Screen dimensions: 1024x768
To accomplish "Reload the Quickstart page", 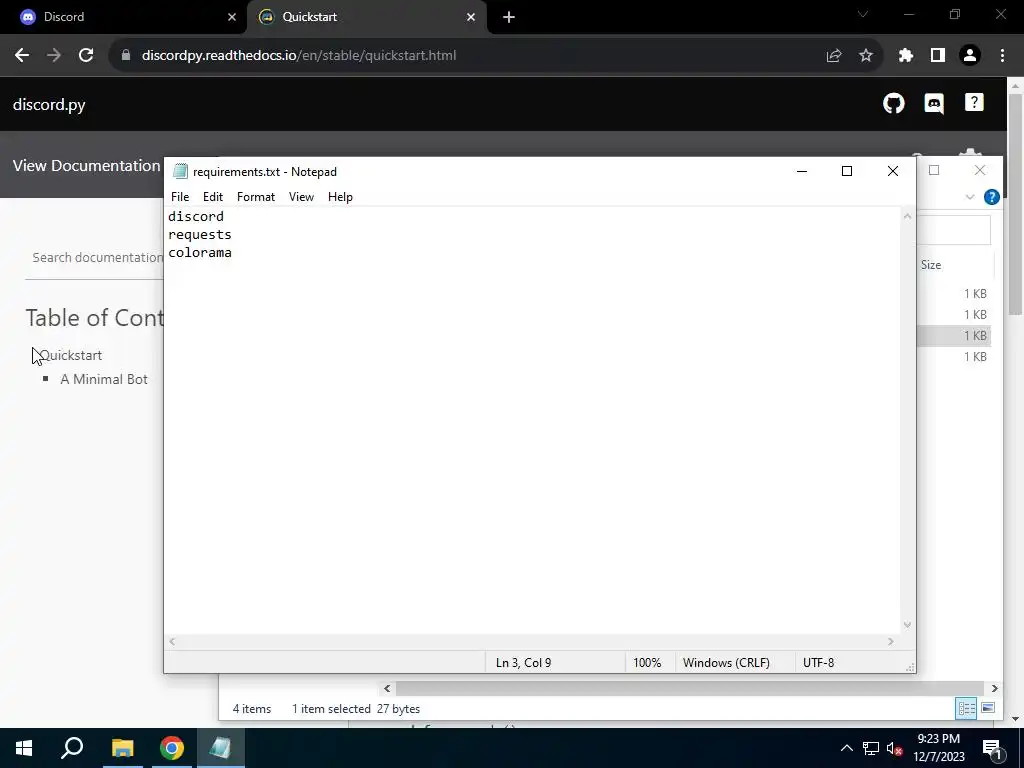I will click(x=86, y=56).
